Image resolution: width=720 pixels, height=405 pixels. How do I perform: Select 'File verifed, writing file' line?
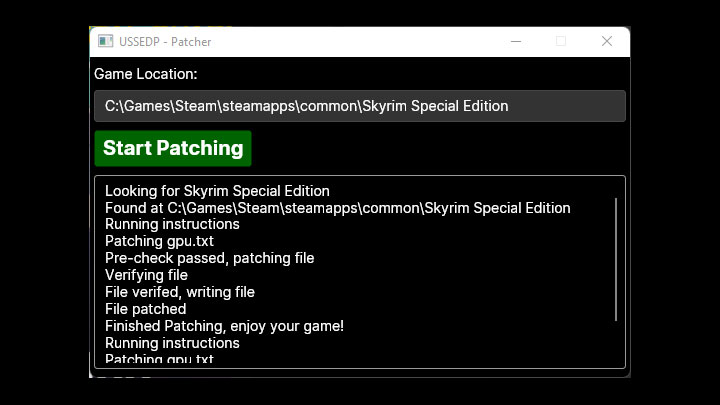(180, 292)
